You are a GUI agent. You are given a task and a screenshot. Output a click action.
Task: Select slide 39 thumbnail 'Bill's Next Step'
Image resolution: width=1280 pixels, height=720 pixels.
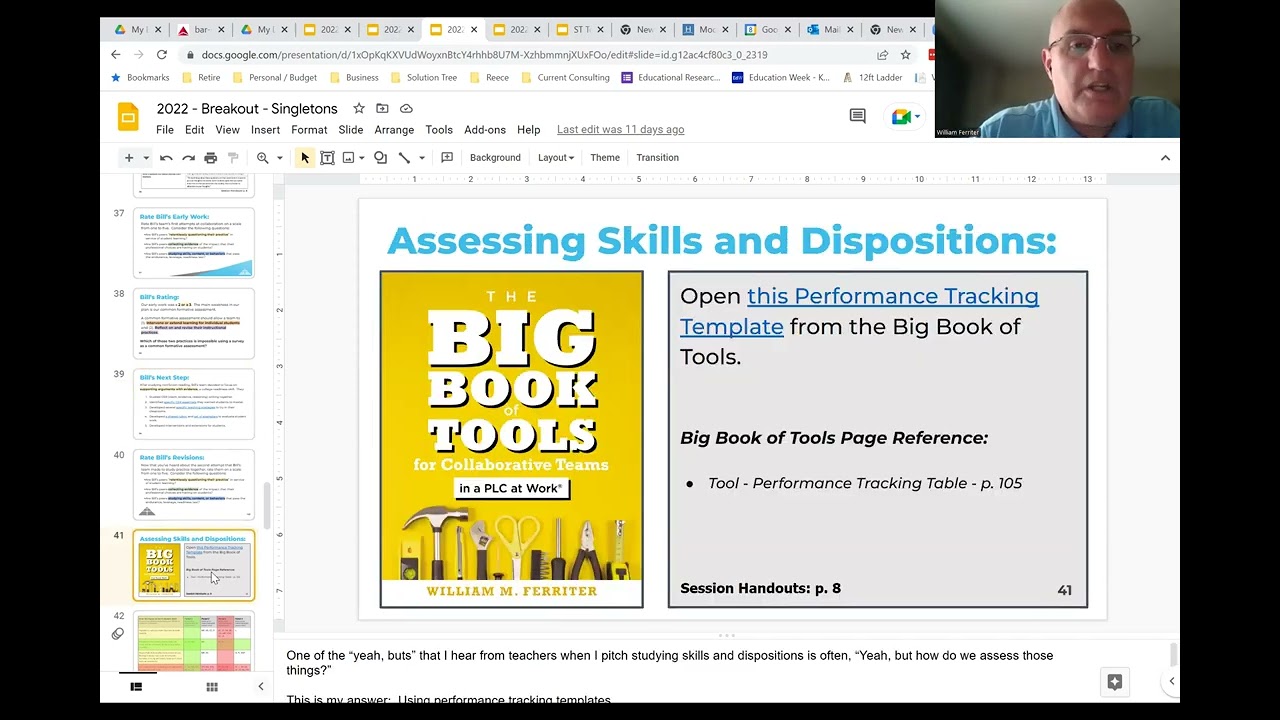click(194, 404)
